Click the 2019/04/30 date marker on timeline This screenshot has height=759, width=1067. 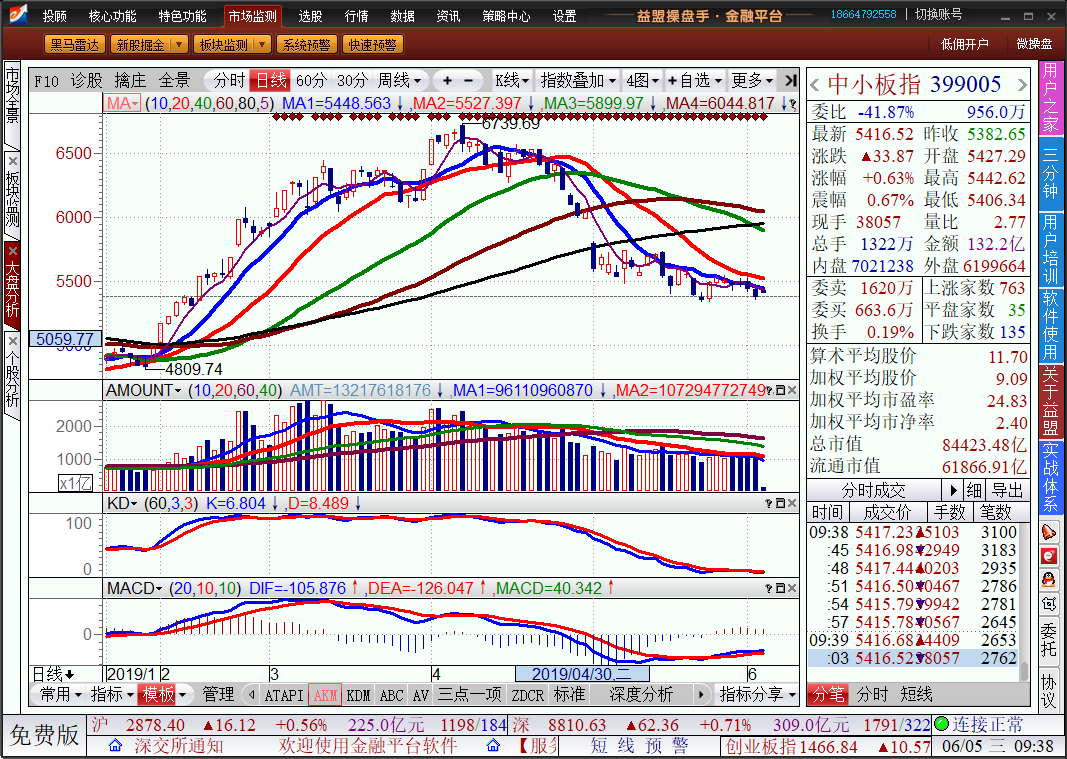tap(581, 674)
